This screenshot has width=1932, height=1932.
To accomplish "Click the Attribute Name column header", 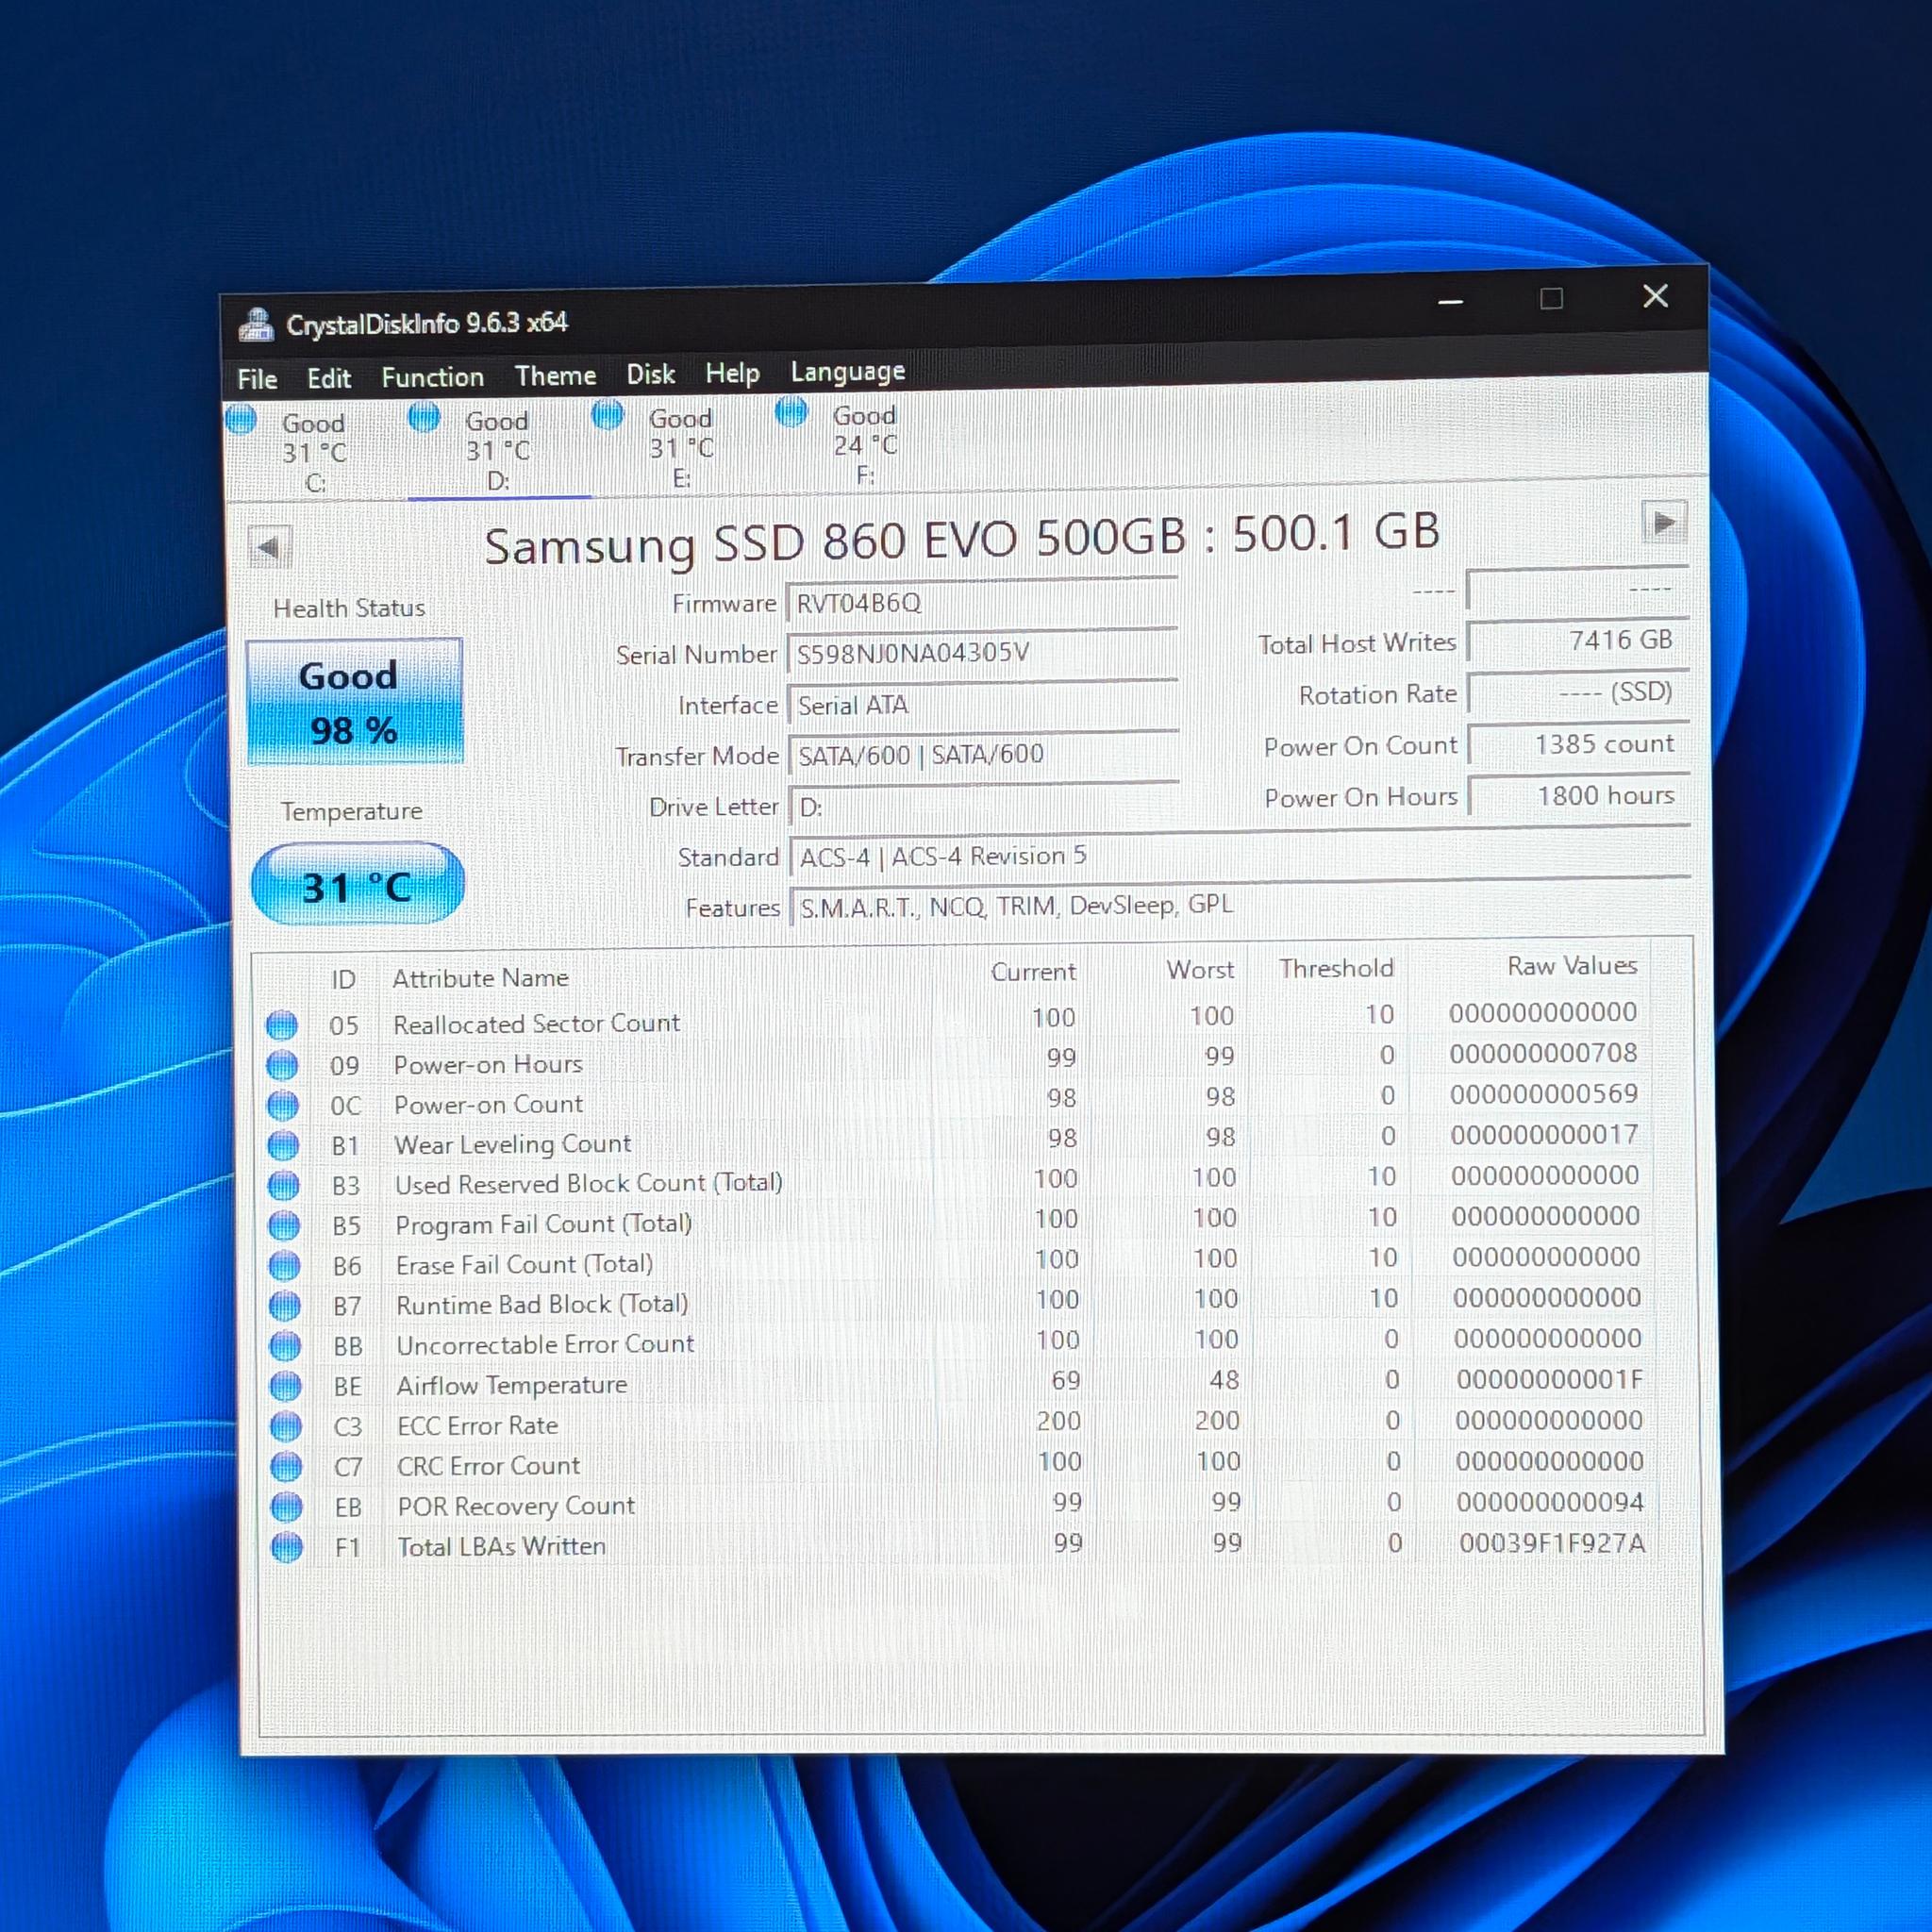I will [480, 978].
